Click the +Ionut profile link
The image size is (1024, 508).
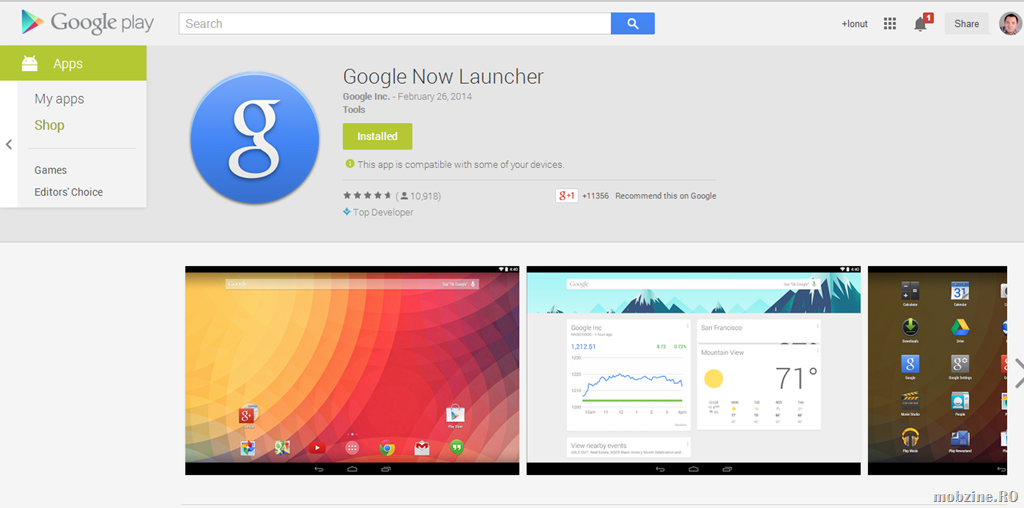854,24
